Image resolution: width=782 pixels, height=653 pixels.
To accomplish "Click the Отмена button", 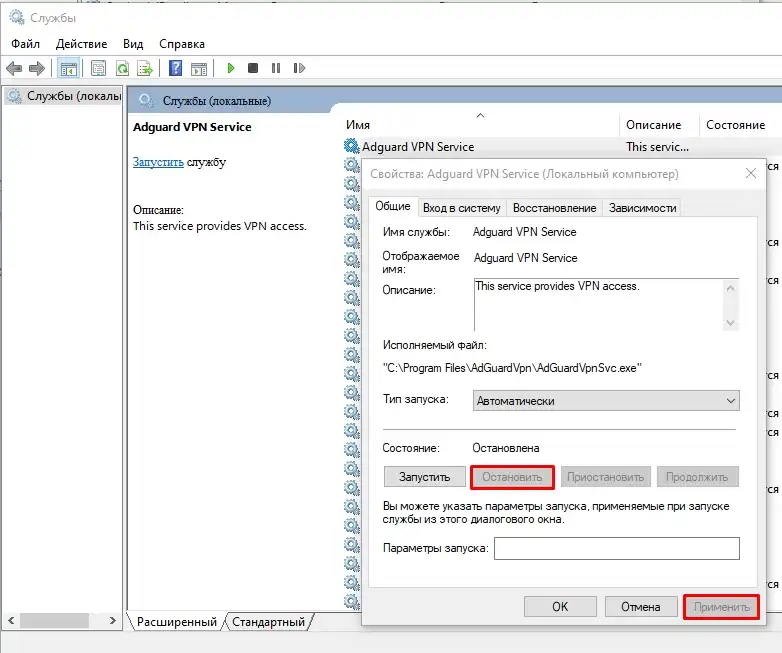I will click(641, 607).
